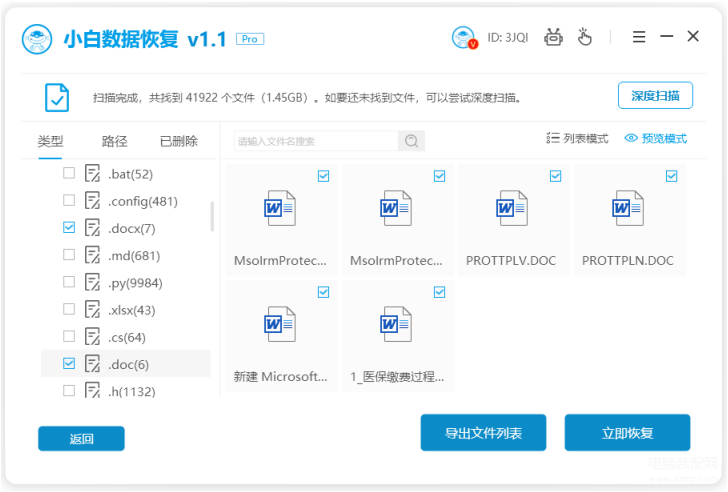The width and height of the screenshot is (728, 492).
Task: Switch to the 已删除 tab
Action: 179,141
